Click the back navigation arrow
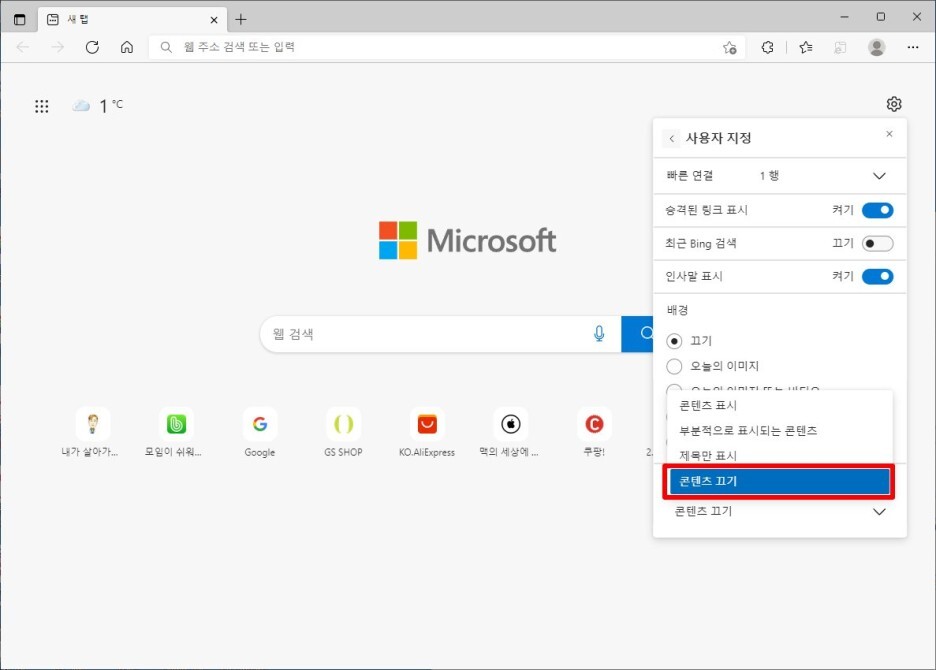 tap(23, 47)
